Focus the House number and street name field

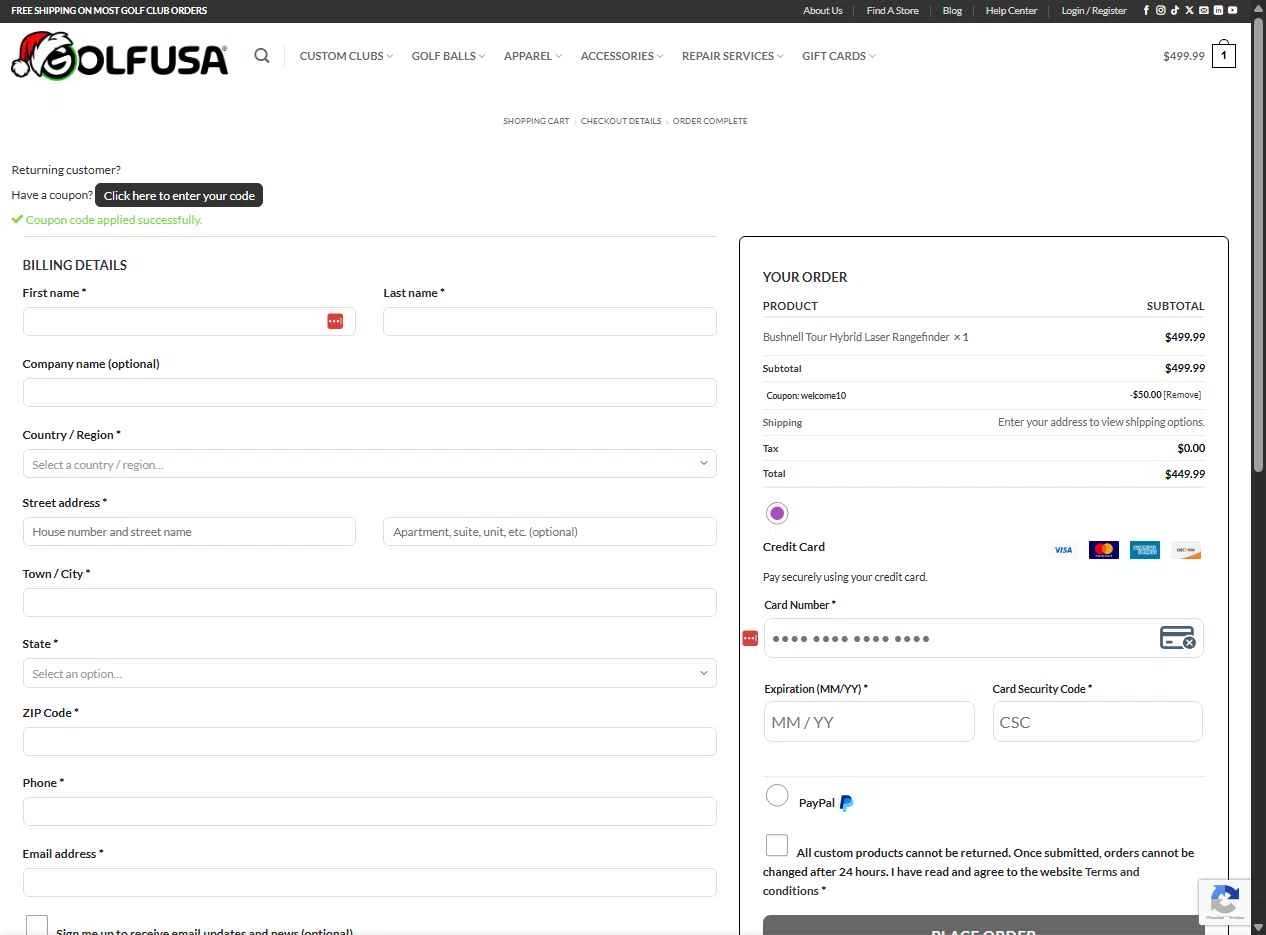[189, 532]
